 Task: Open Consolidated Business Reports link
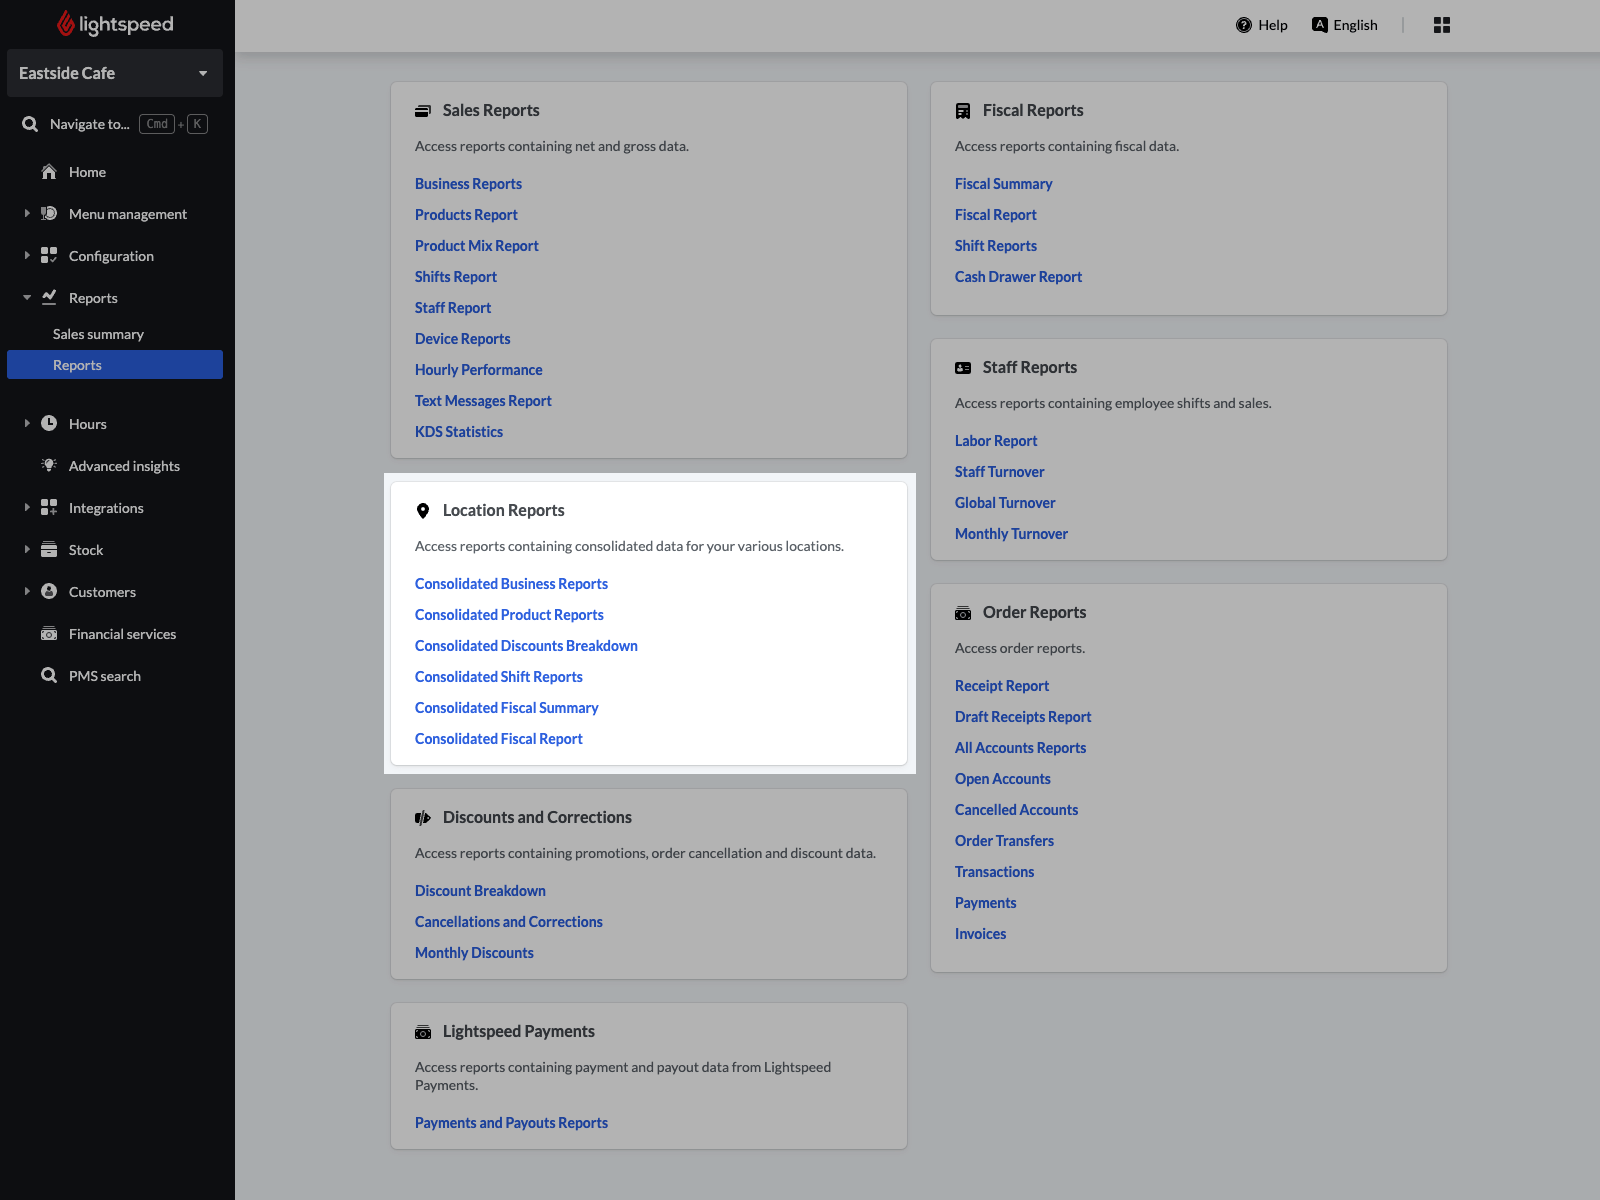[511, 584]
